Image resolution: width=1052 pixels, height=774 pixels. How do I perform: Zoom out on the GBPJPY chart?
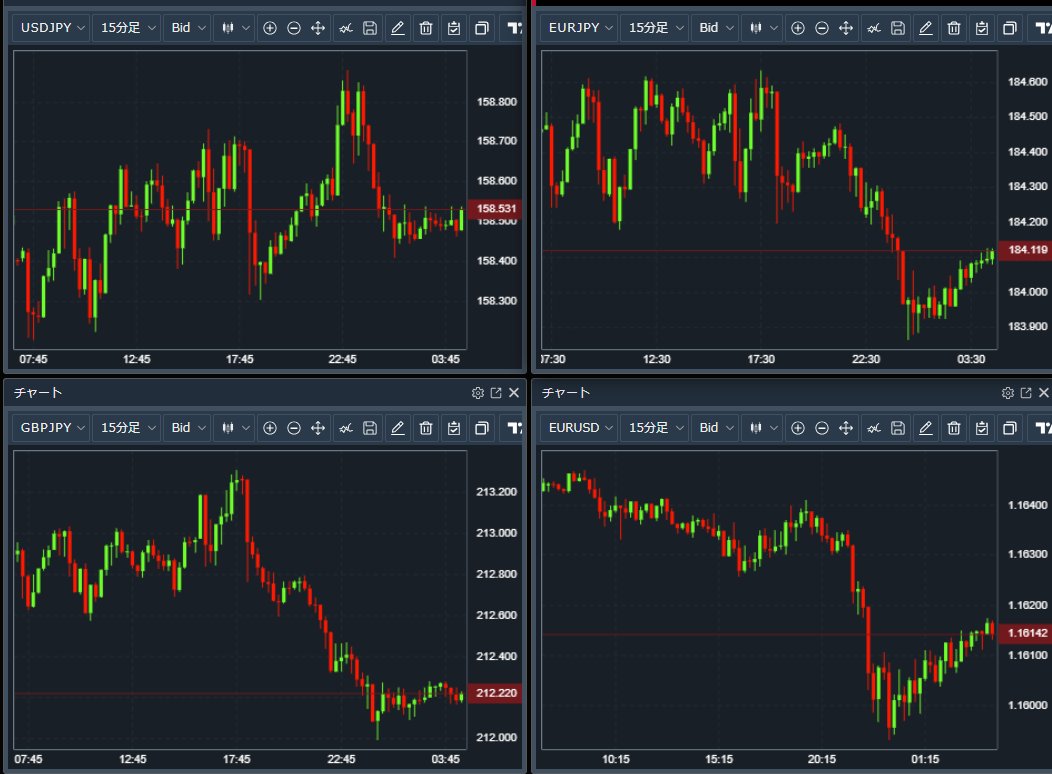(294, 428)
